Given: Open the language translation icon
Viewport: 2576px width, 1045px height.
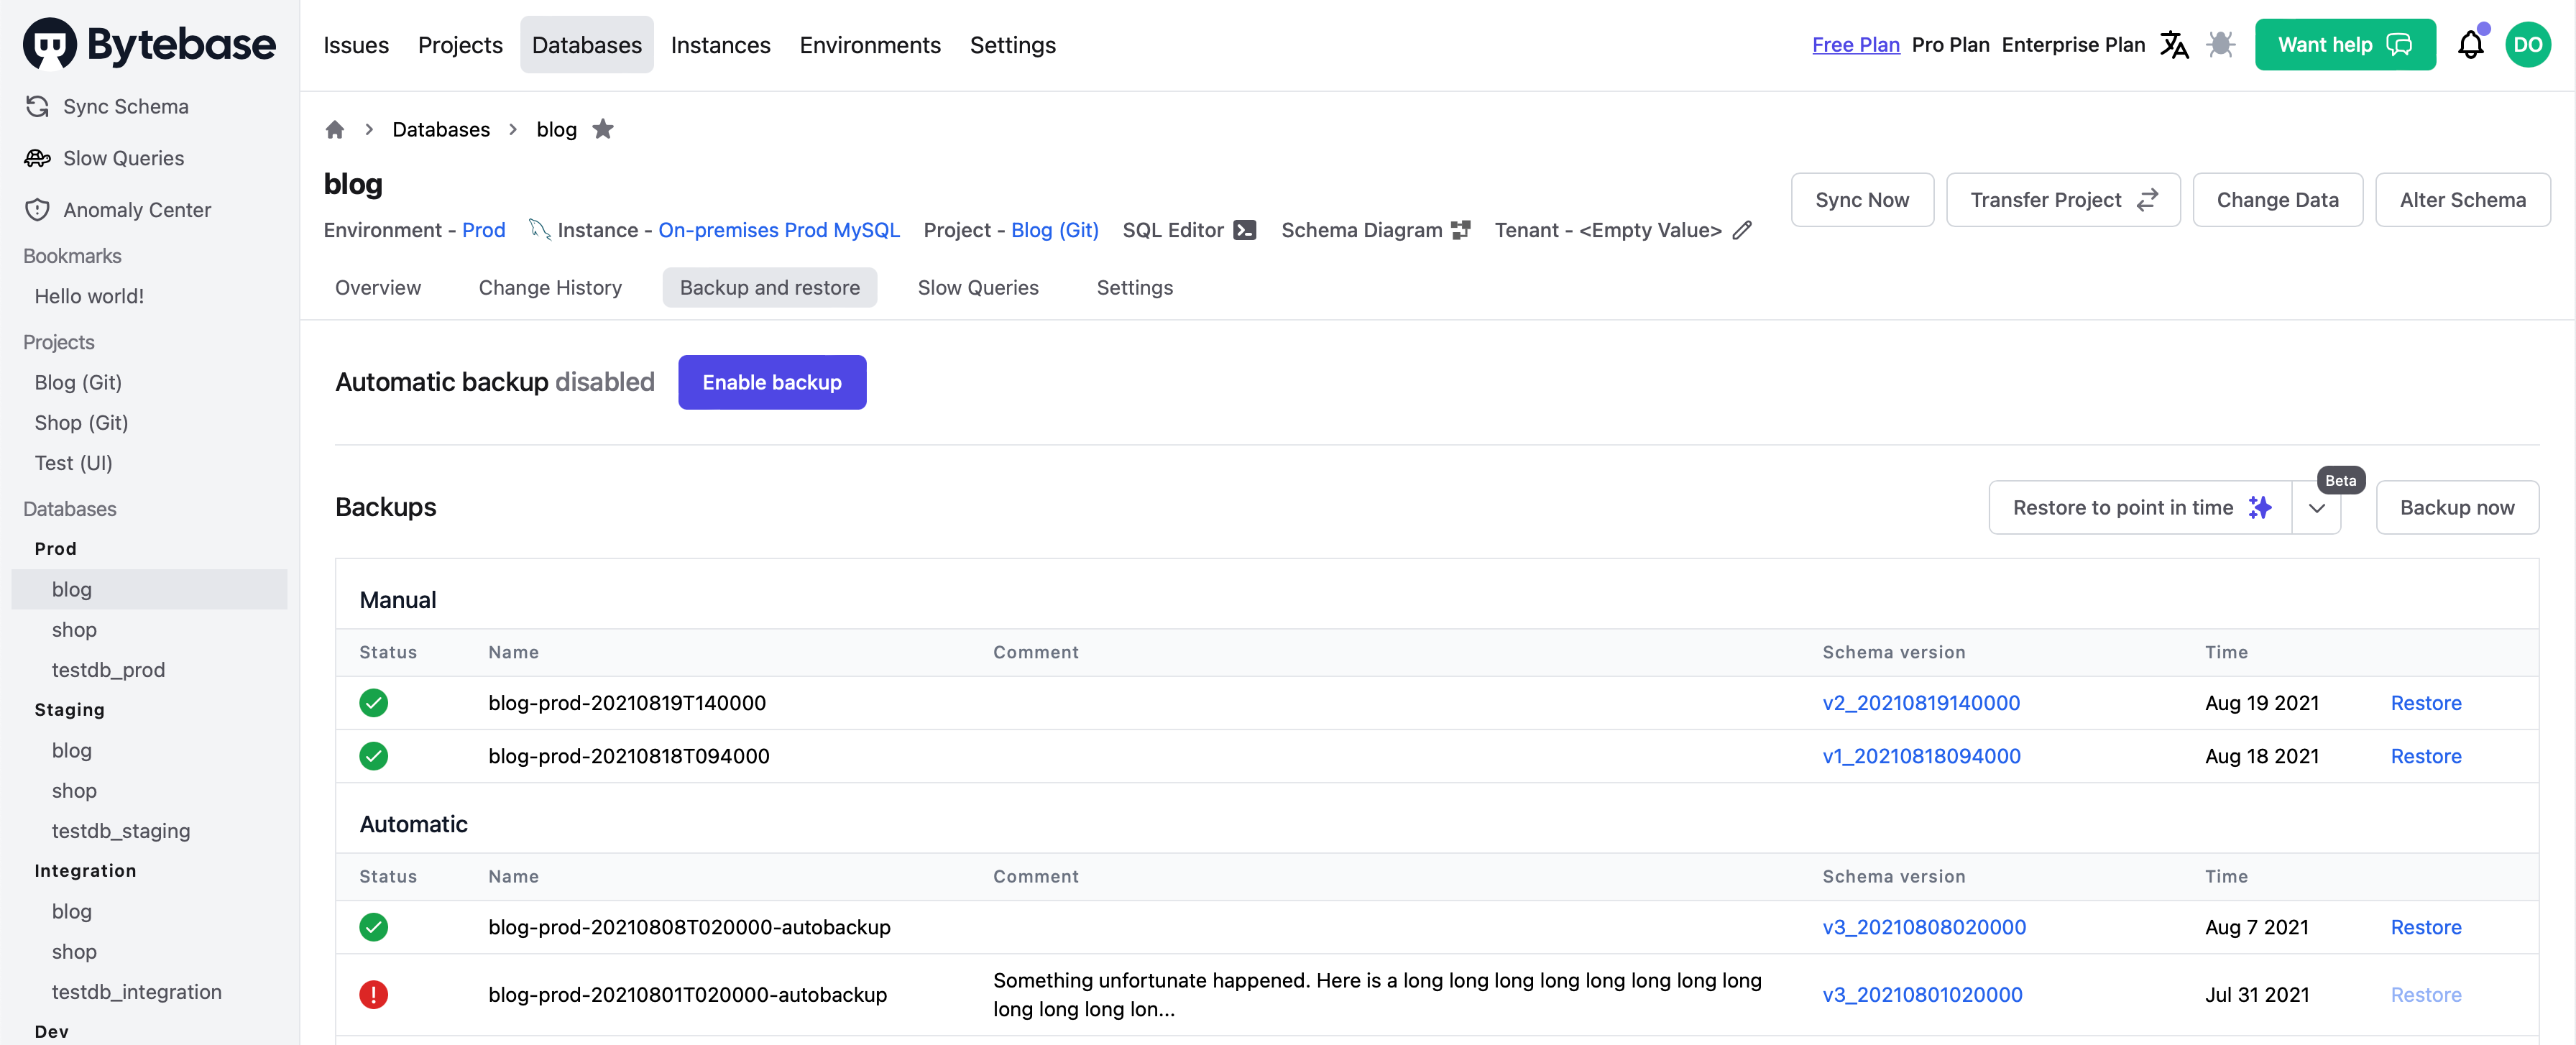Looking at the screenshot, I should 2174,45.
